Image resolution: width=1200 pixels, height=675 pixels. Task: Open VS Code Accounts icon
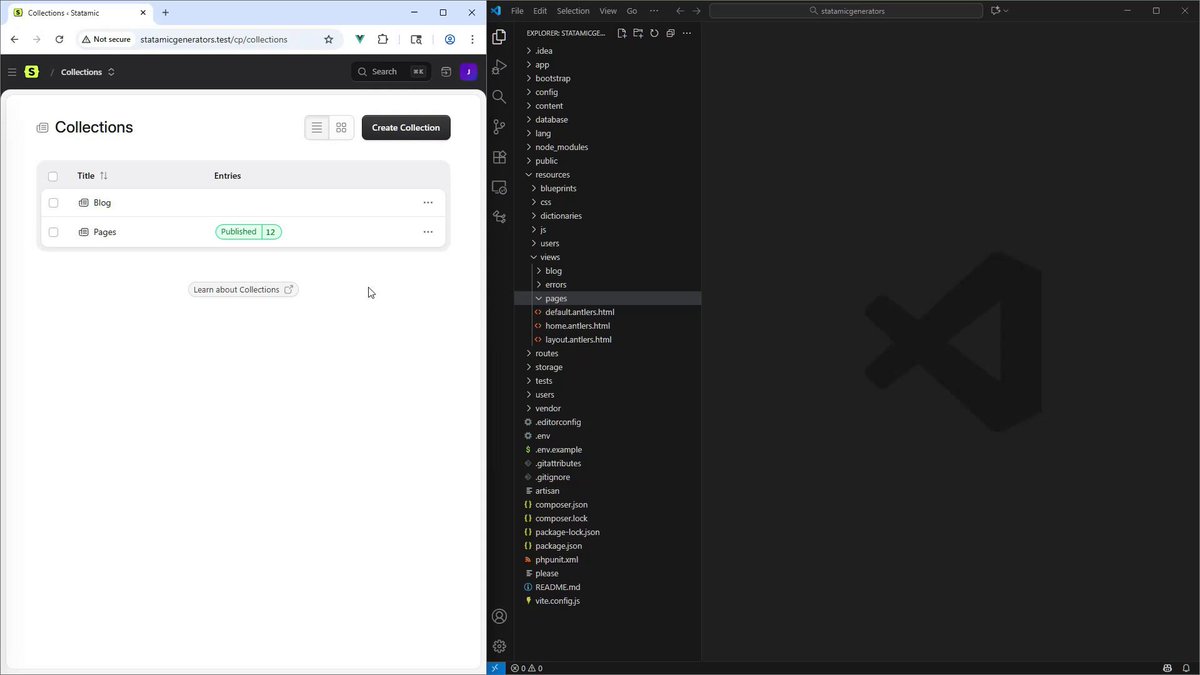click(x=499, y=616)
